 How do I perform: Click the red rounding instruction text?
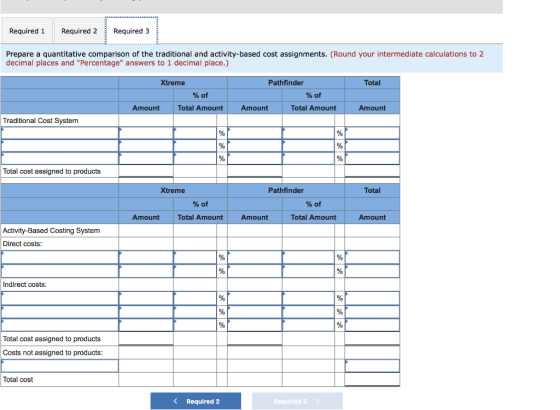click(x=245, y=59)
